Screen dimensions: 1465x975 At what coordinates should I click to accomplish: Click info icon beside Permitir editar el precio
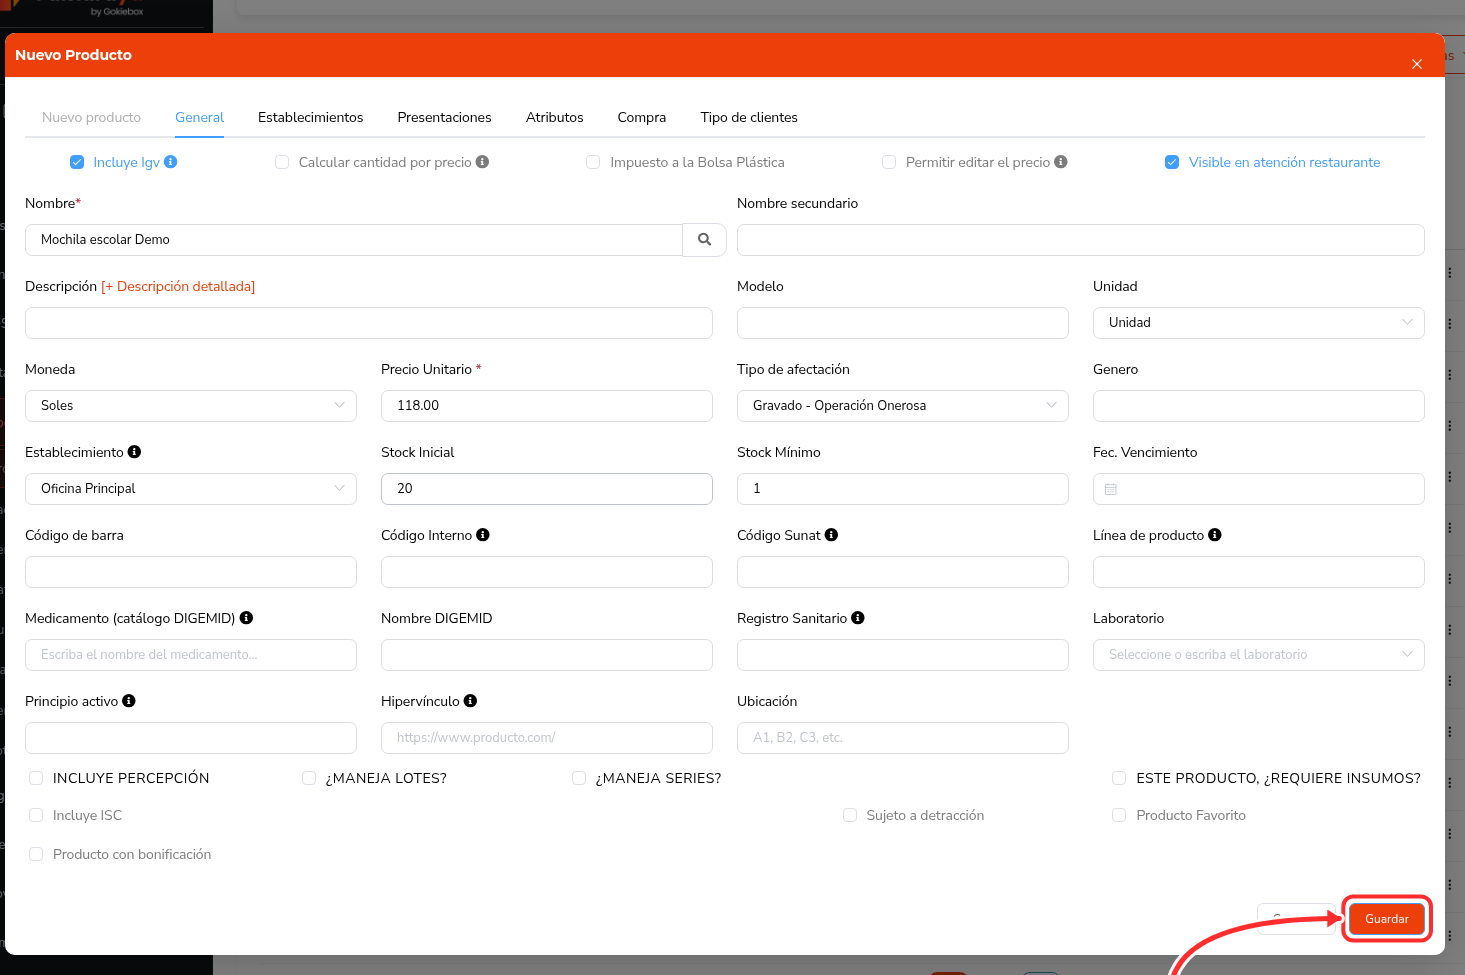pos(1061,162)
